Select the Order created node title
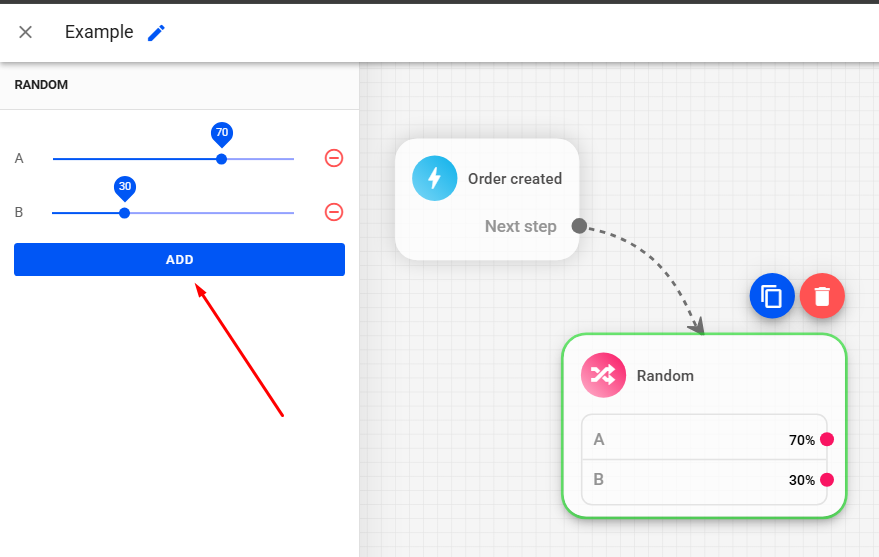Screen dimensions: 879x557 pyautogui.click(x=515, y=179)
